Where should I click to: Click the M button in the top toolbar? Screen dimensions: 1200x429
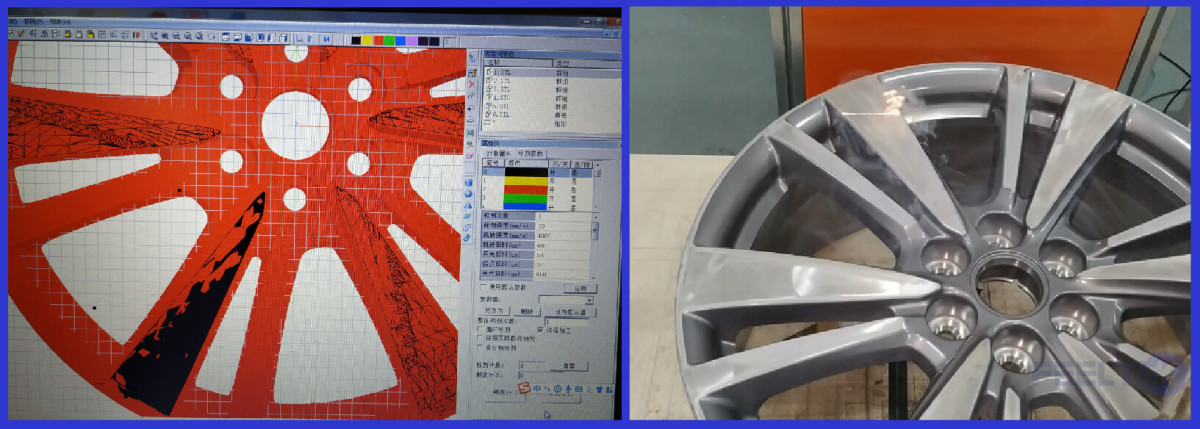(327, 39)
